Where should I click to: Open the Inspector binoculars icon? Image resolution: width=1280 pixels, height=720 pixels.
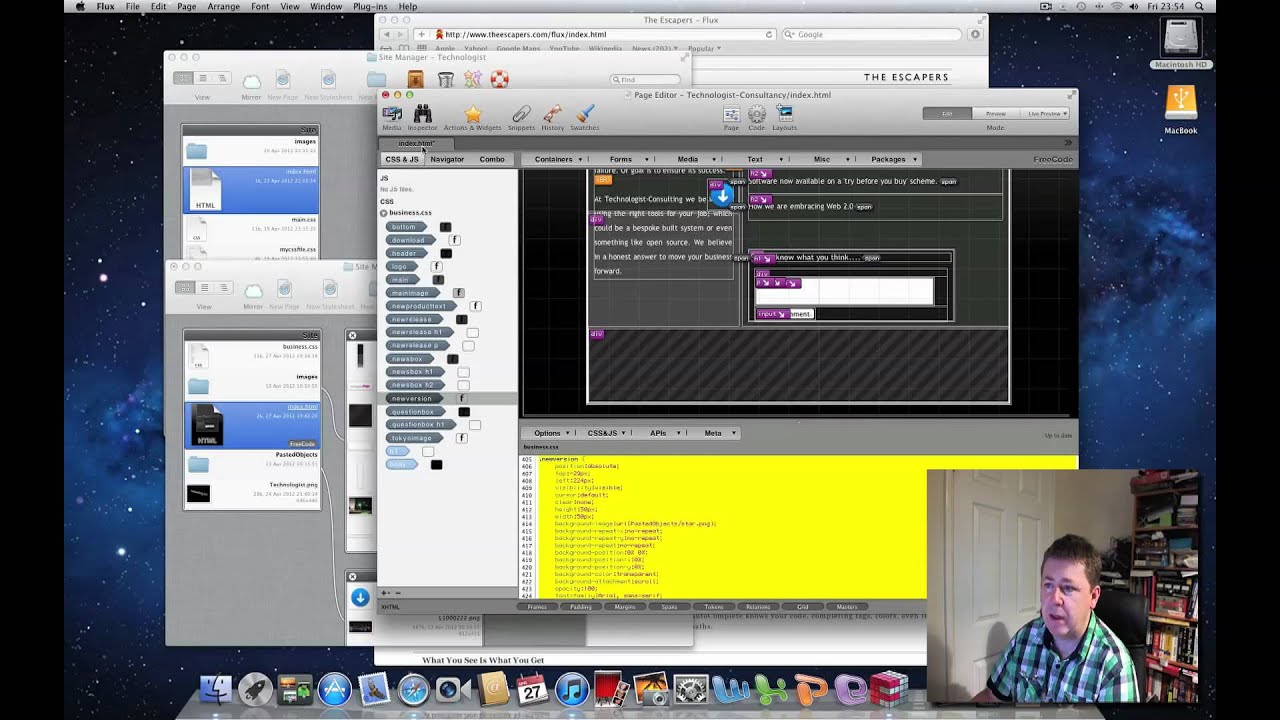[422, 114]
